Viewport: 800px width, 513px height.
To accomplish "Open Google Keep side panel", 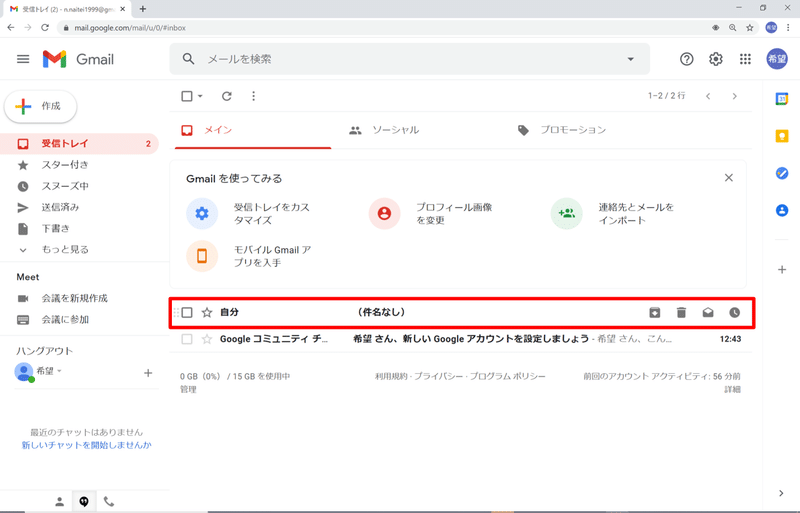I will (782, 136).
